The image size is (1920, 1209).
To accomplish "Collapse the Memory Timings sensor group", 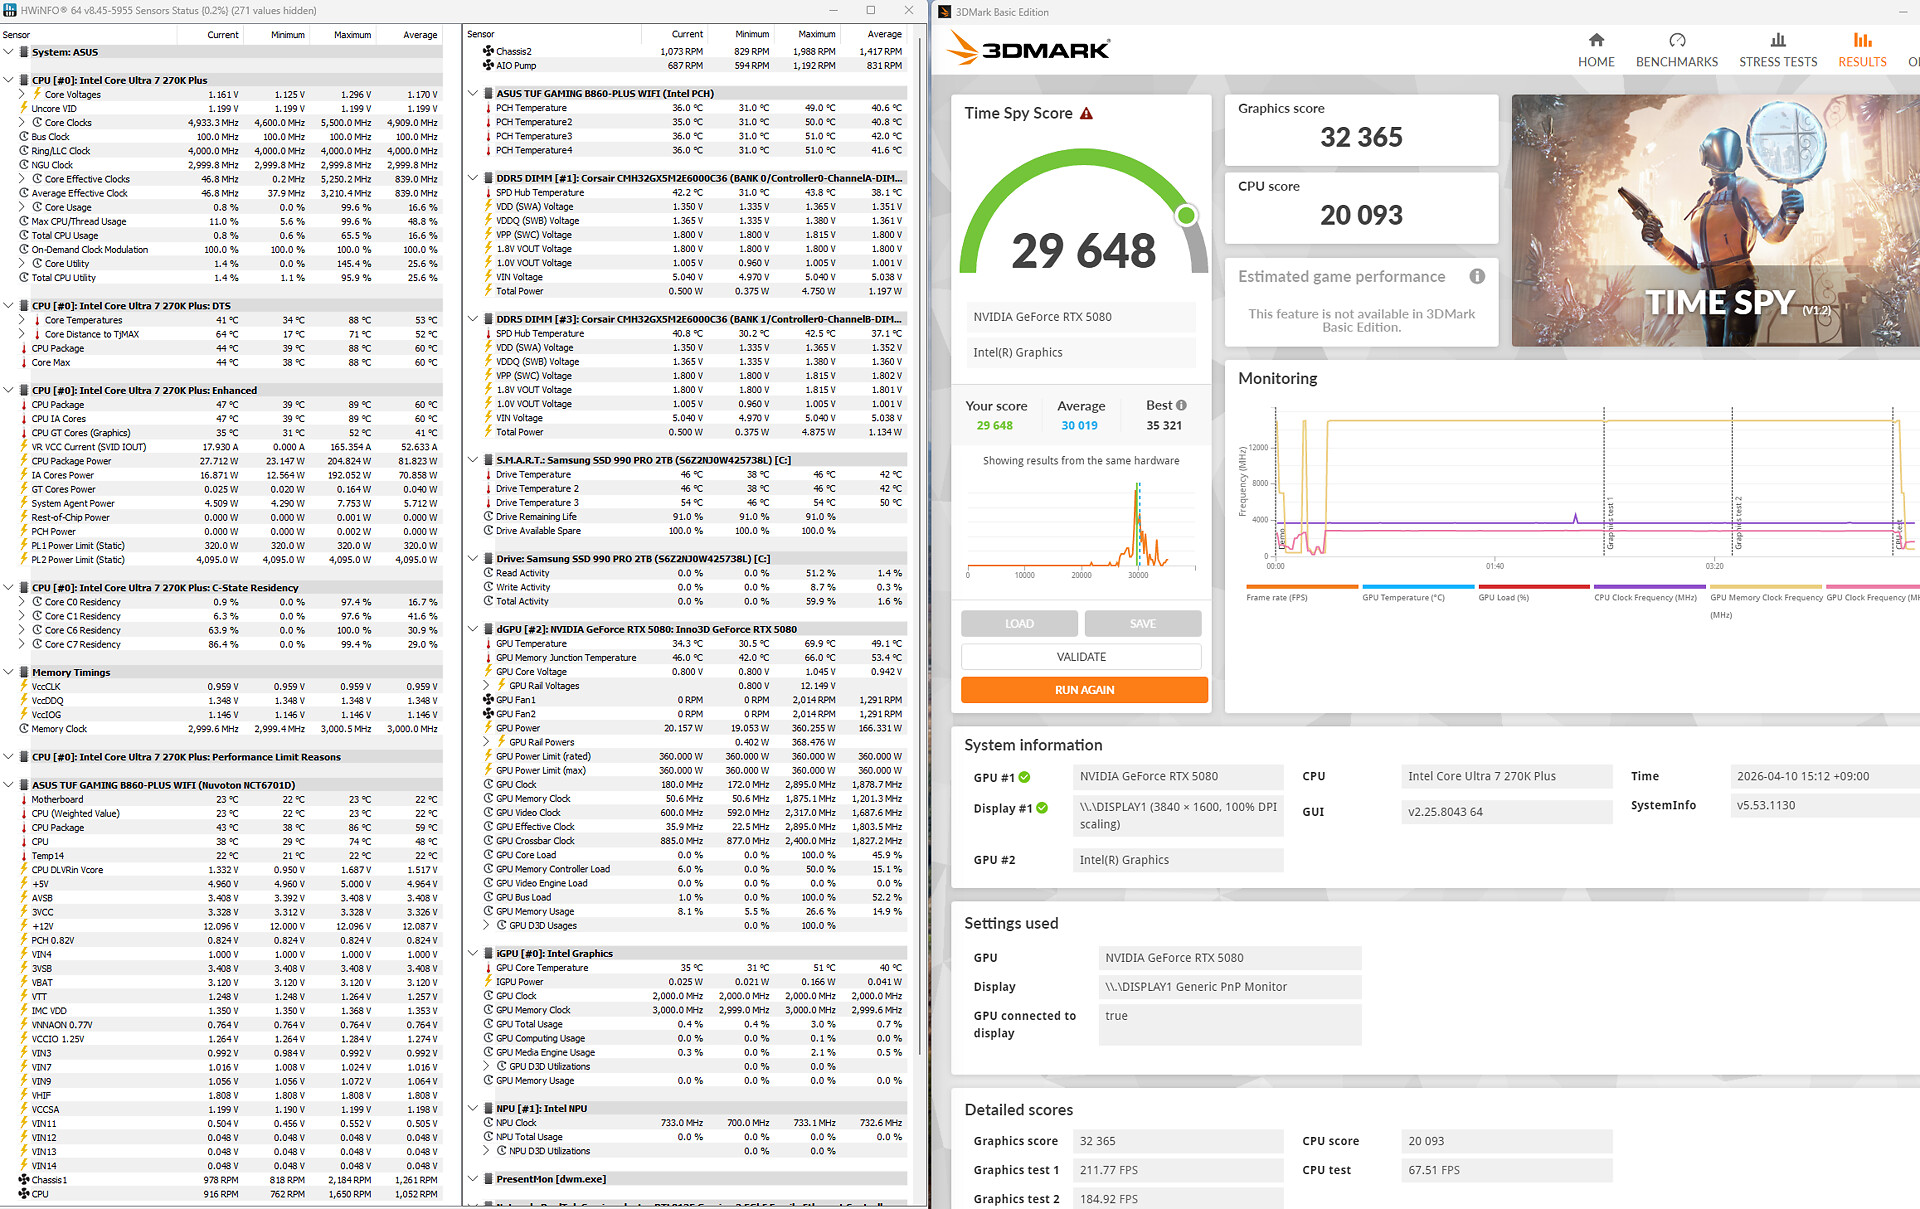I will pyautogui.click(x=9, y=672).
